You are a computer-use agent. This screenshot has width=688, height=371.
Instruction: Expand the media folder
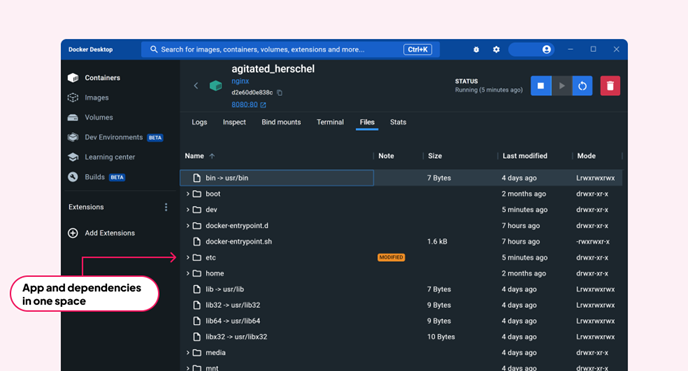click(188, 353)
